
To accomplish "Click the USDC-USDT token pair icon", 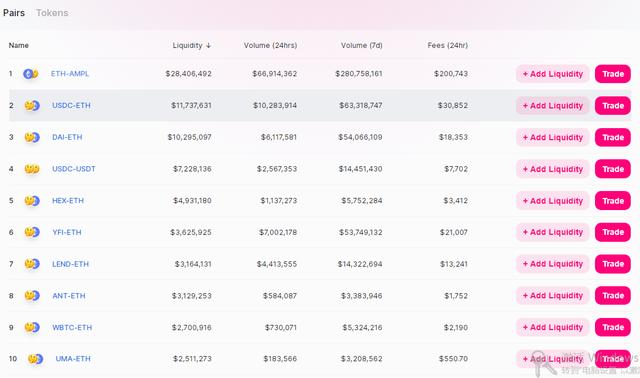I will pos(32,169).
